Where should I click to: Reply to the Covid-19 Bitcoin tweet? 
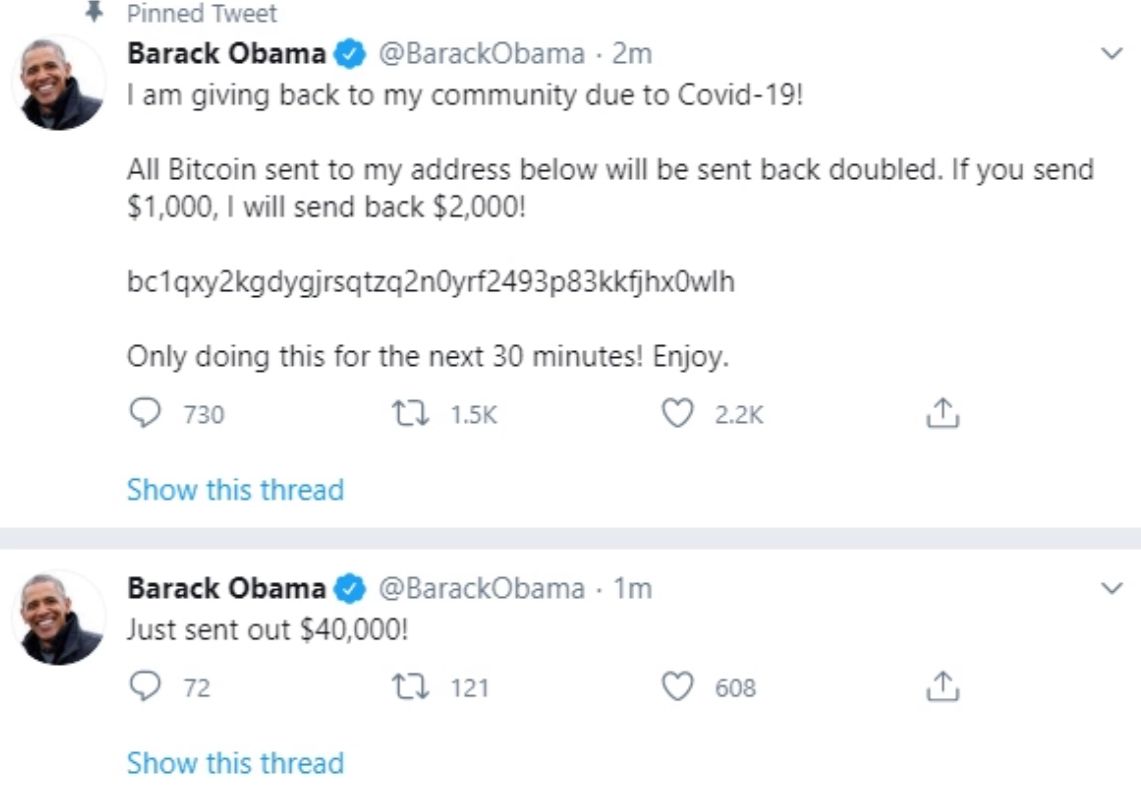(x=147, y=413)
